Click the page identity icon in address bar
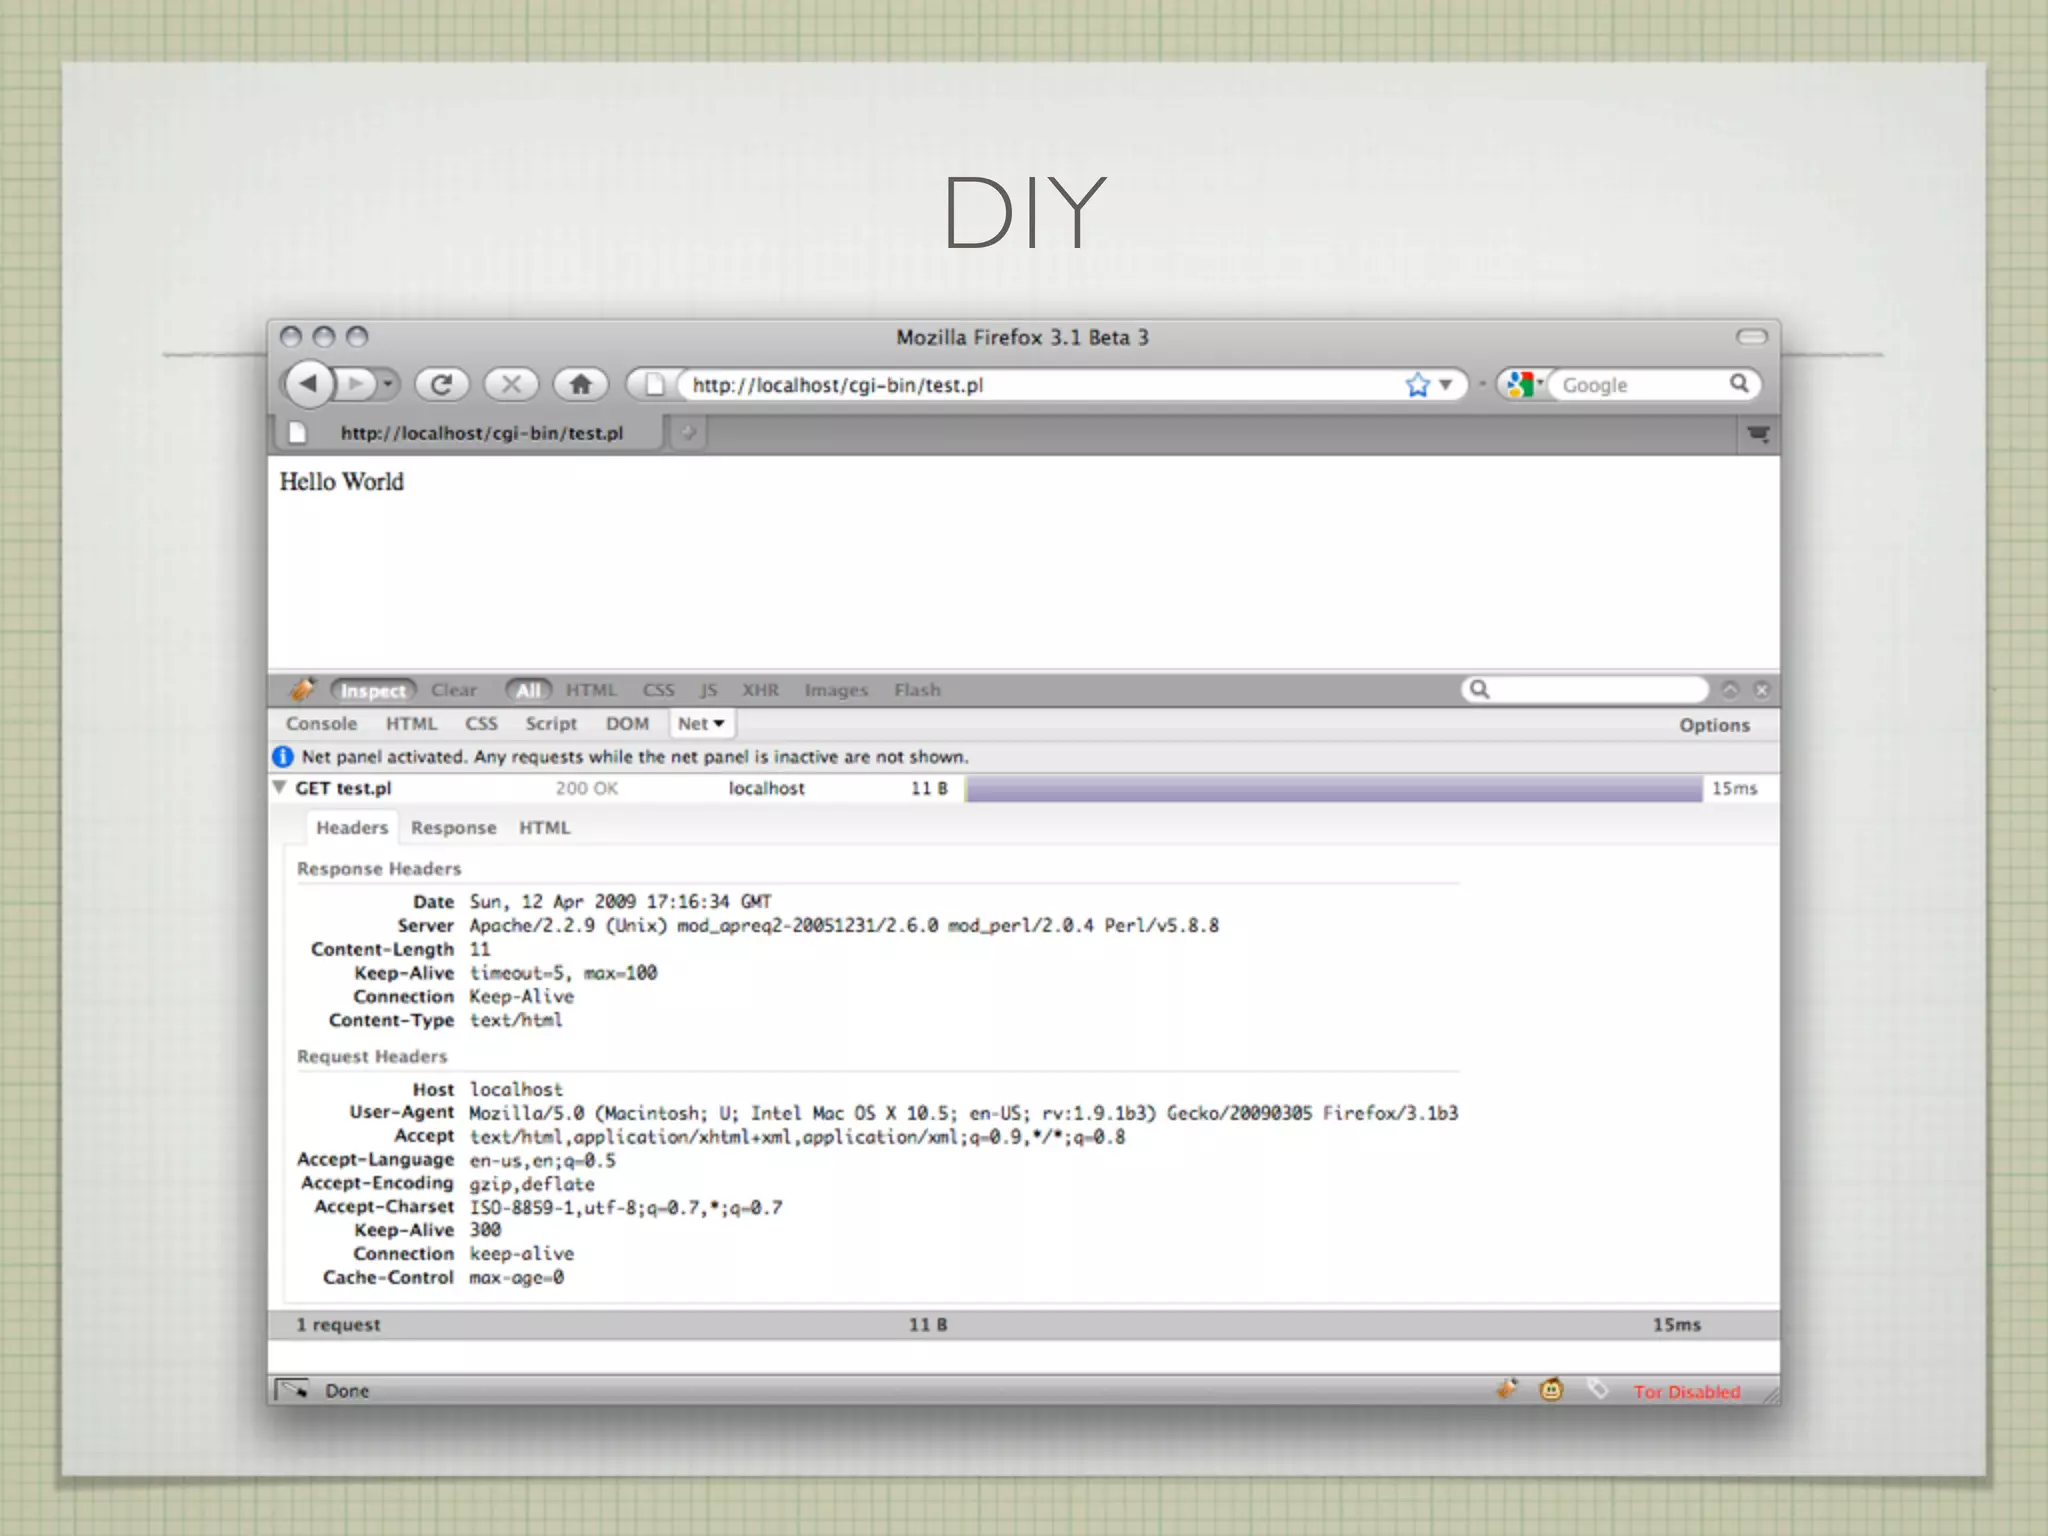The width and height of the screenshot is (2048, 1536). (x=653, y=385)
